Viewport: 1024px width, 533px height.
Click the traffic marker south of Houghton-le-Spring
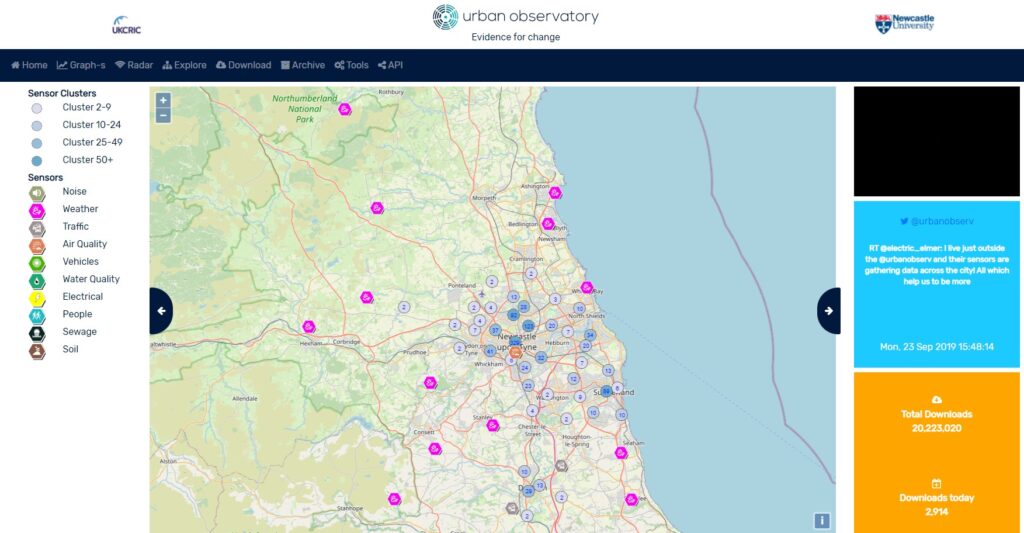click(562, 466)
